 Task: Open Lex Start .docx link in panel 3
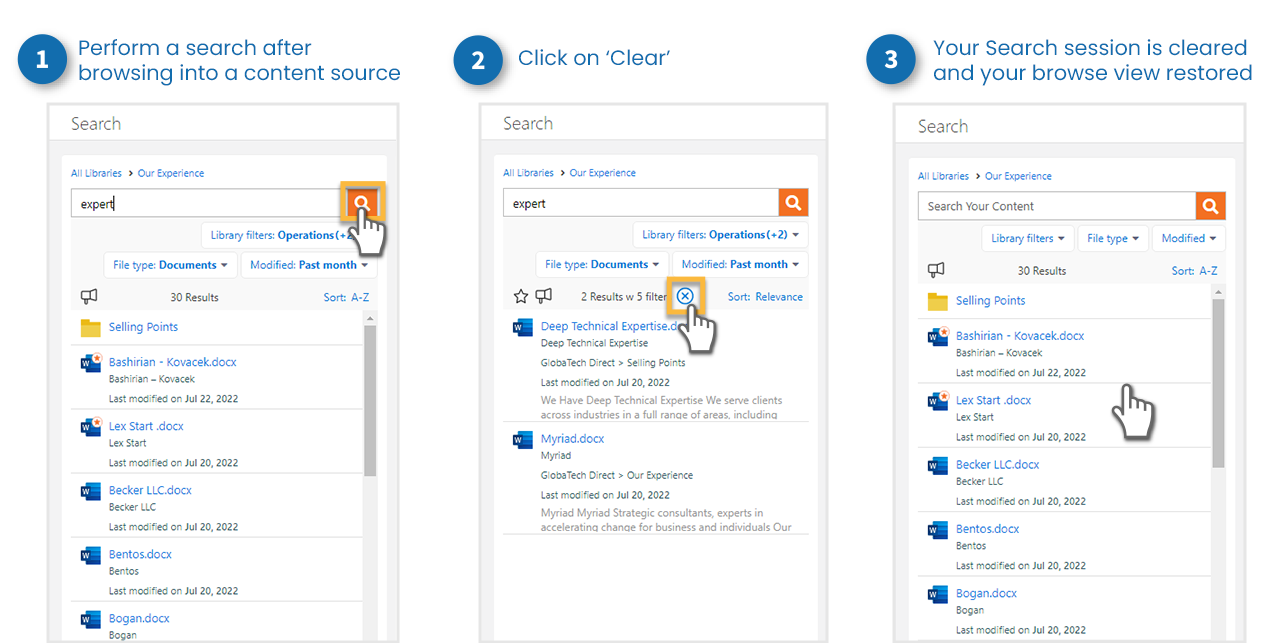[993, 400]
